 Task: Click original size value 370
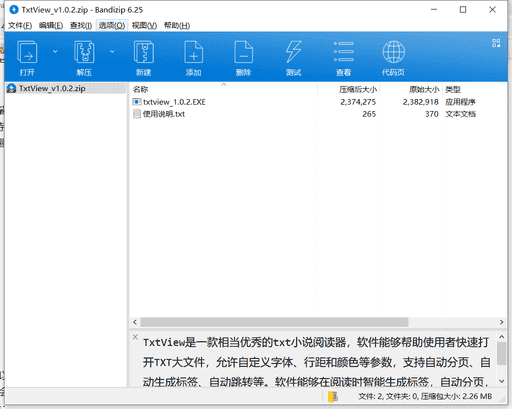(x=432, y=114)
